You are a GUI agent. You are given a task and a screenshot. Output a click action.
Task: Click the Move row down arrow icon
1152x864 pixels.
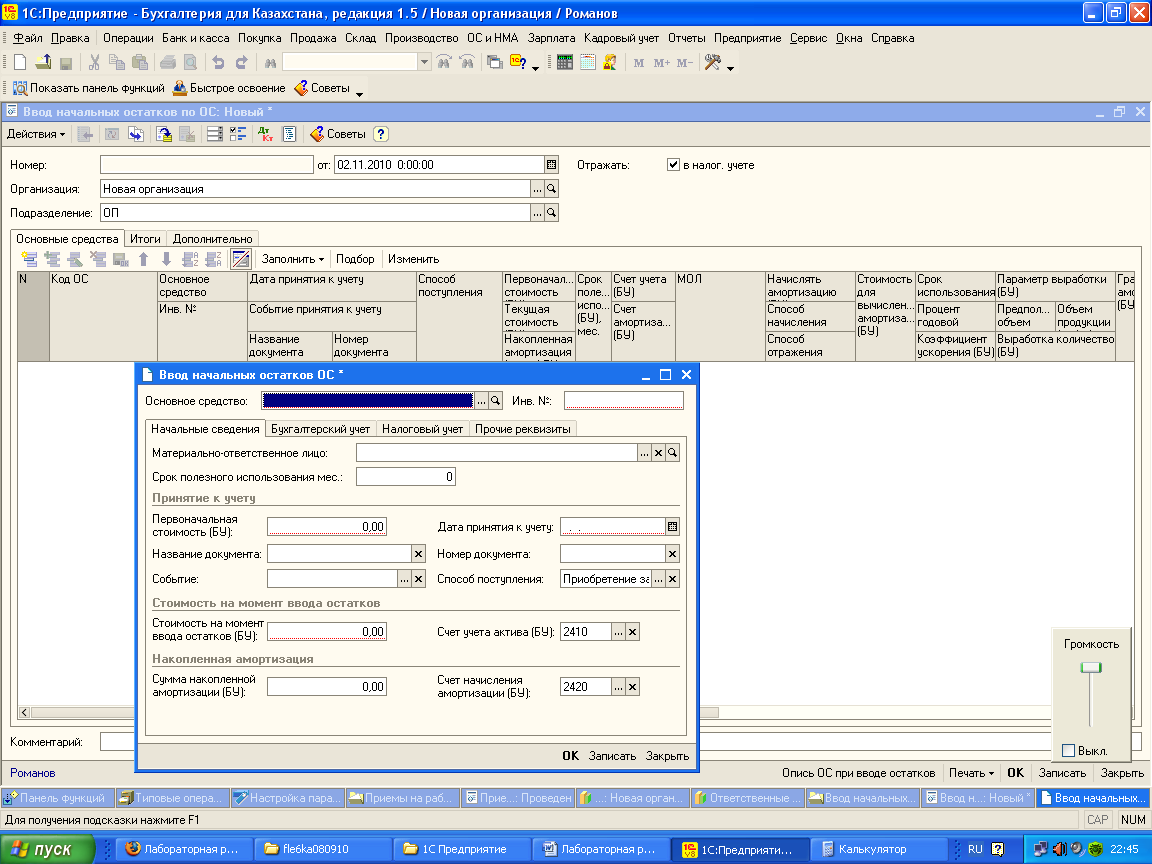click(166, 259)
